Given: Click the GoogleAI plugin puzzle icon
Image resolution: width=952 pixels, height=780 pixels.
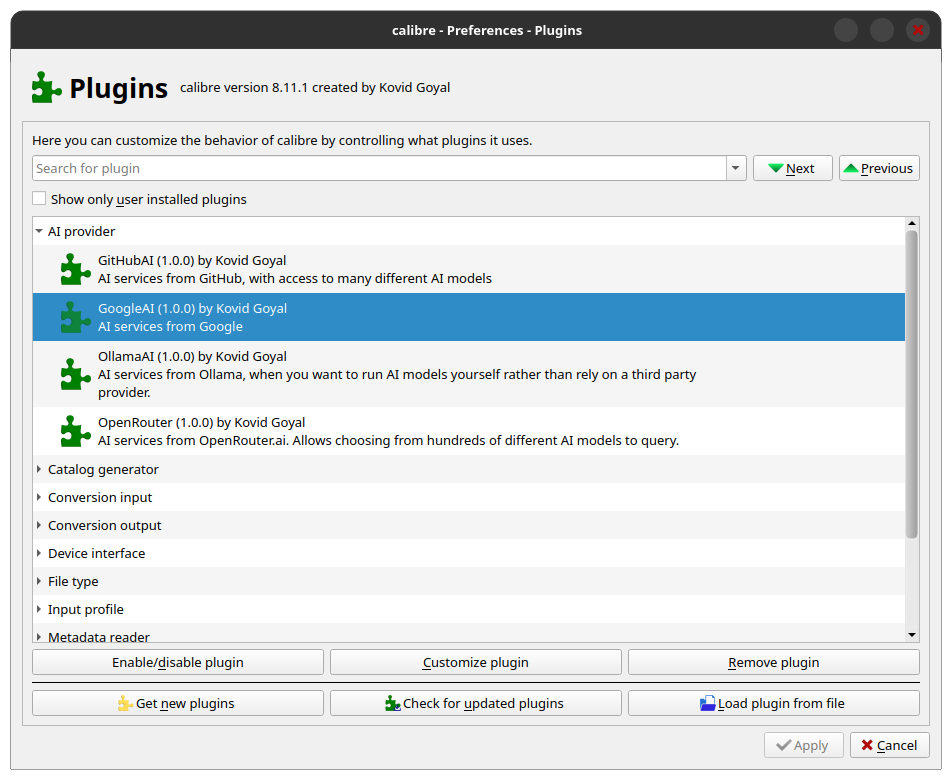Looking at the screenshot, I should click(x=75, y=317).
